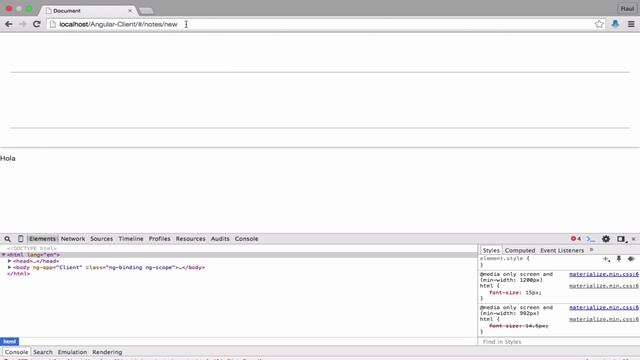Select the Styles sidebar tab
640x360 pixels.
(x=491, y=250)
